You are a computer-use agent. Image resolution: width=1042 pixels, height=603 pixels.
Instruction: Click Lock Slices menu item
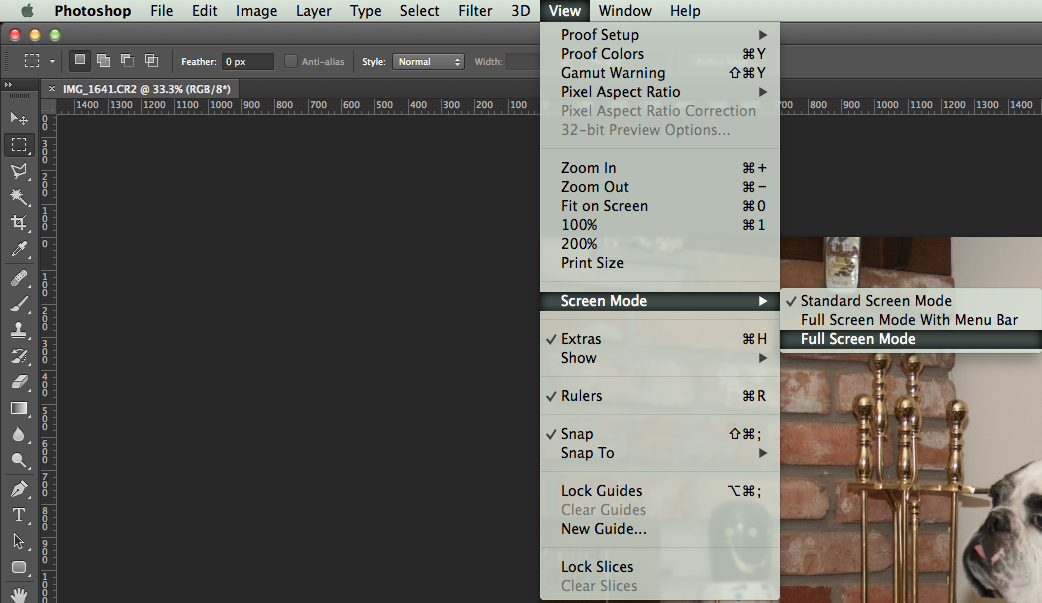tap(660, 567)
